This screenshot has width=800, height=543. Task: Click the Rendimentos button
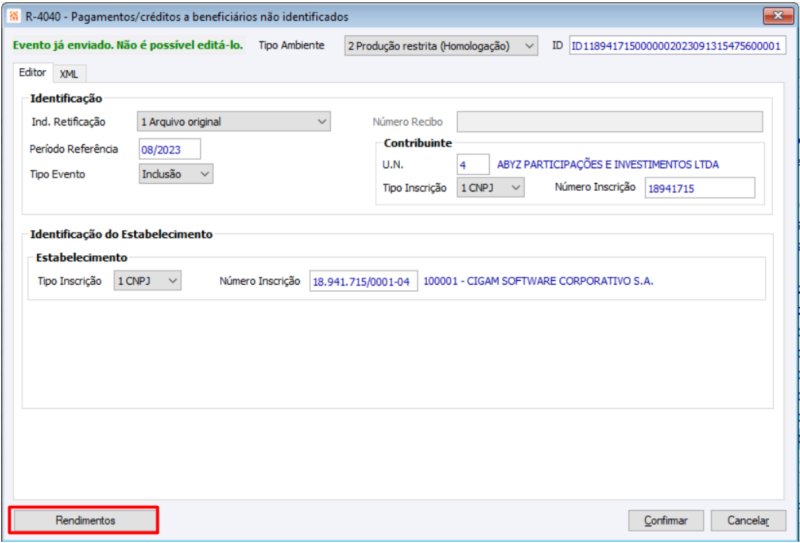85,521
